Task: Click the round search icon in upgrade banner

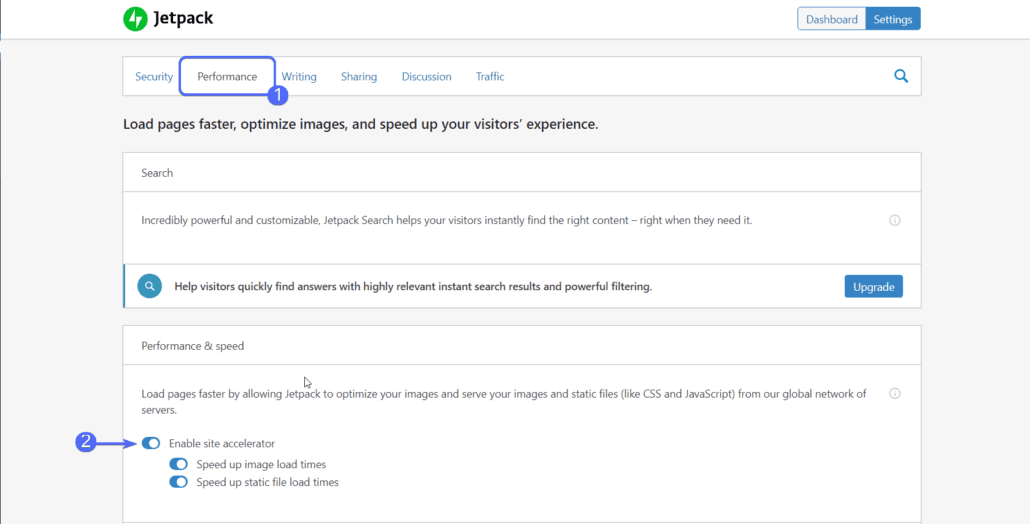Action: click(x=150, y=286)
